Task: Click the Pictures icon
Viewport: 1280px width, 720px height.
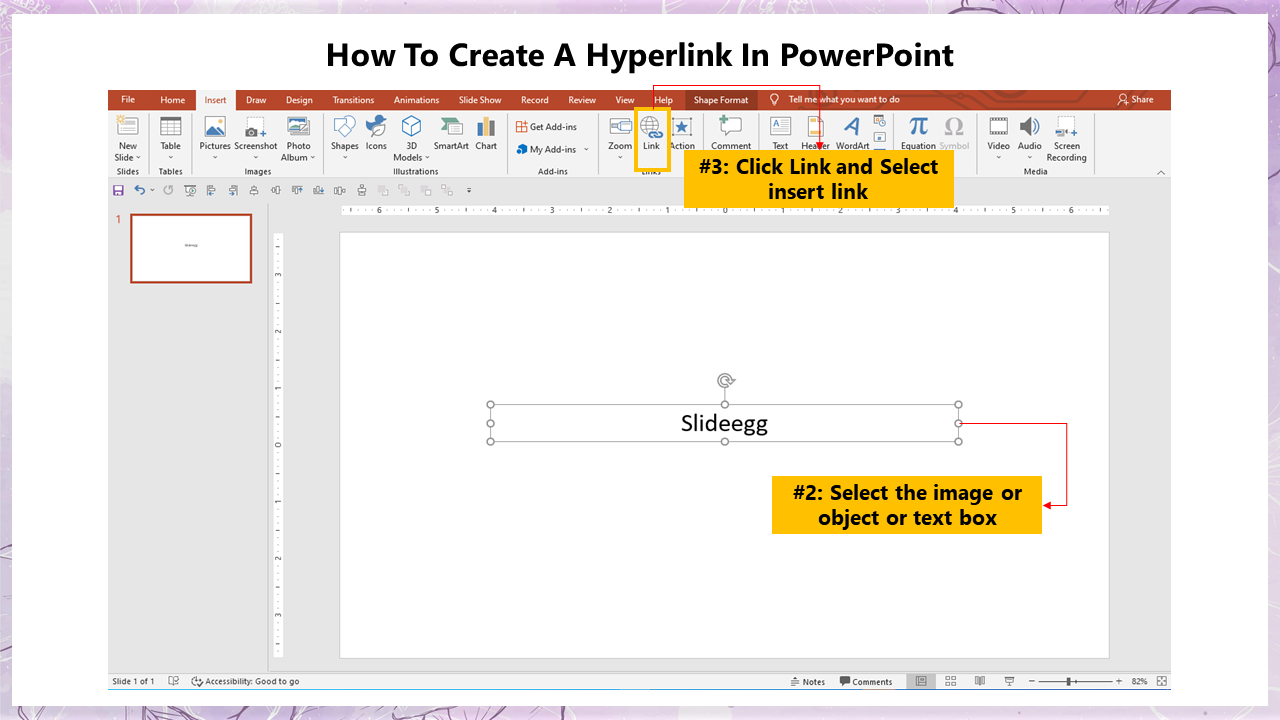Action: (215, 127)
